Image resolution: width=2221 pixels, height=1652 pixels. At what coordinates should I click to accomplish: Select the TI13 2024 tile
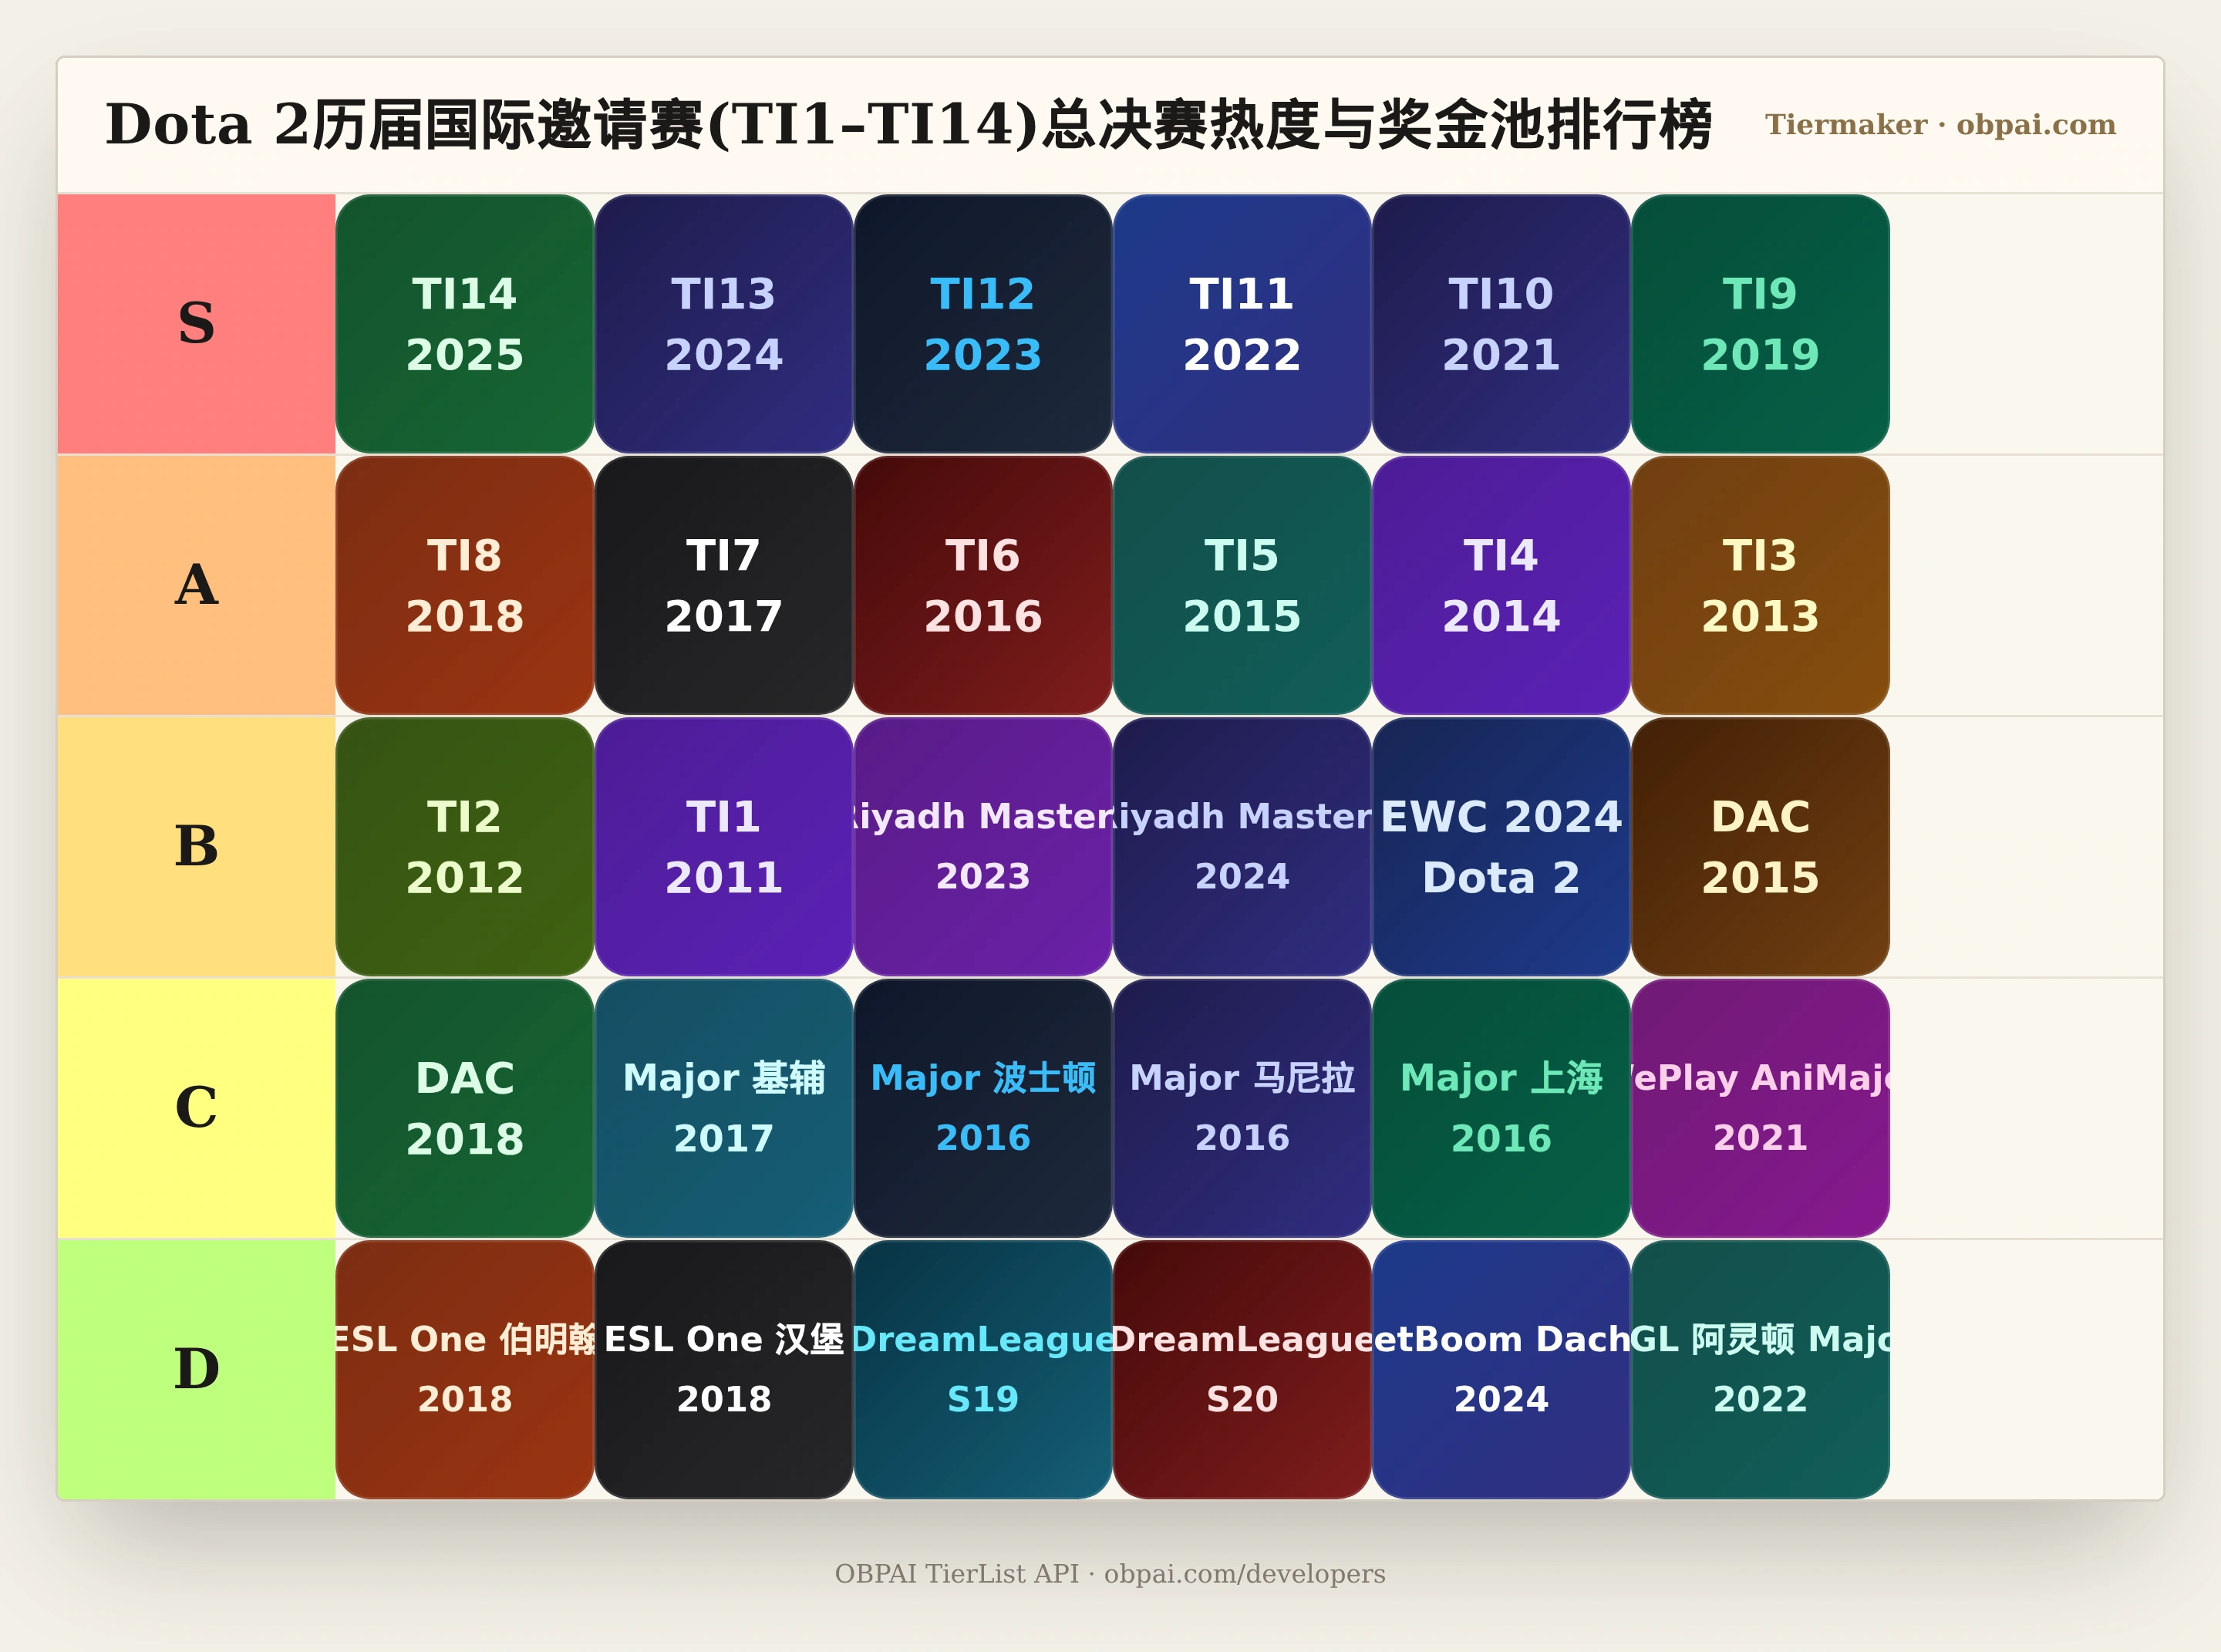point(724,324)
